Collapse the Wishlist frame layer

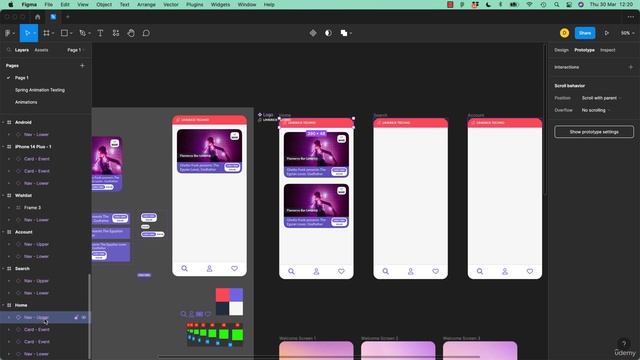(3, 196)
